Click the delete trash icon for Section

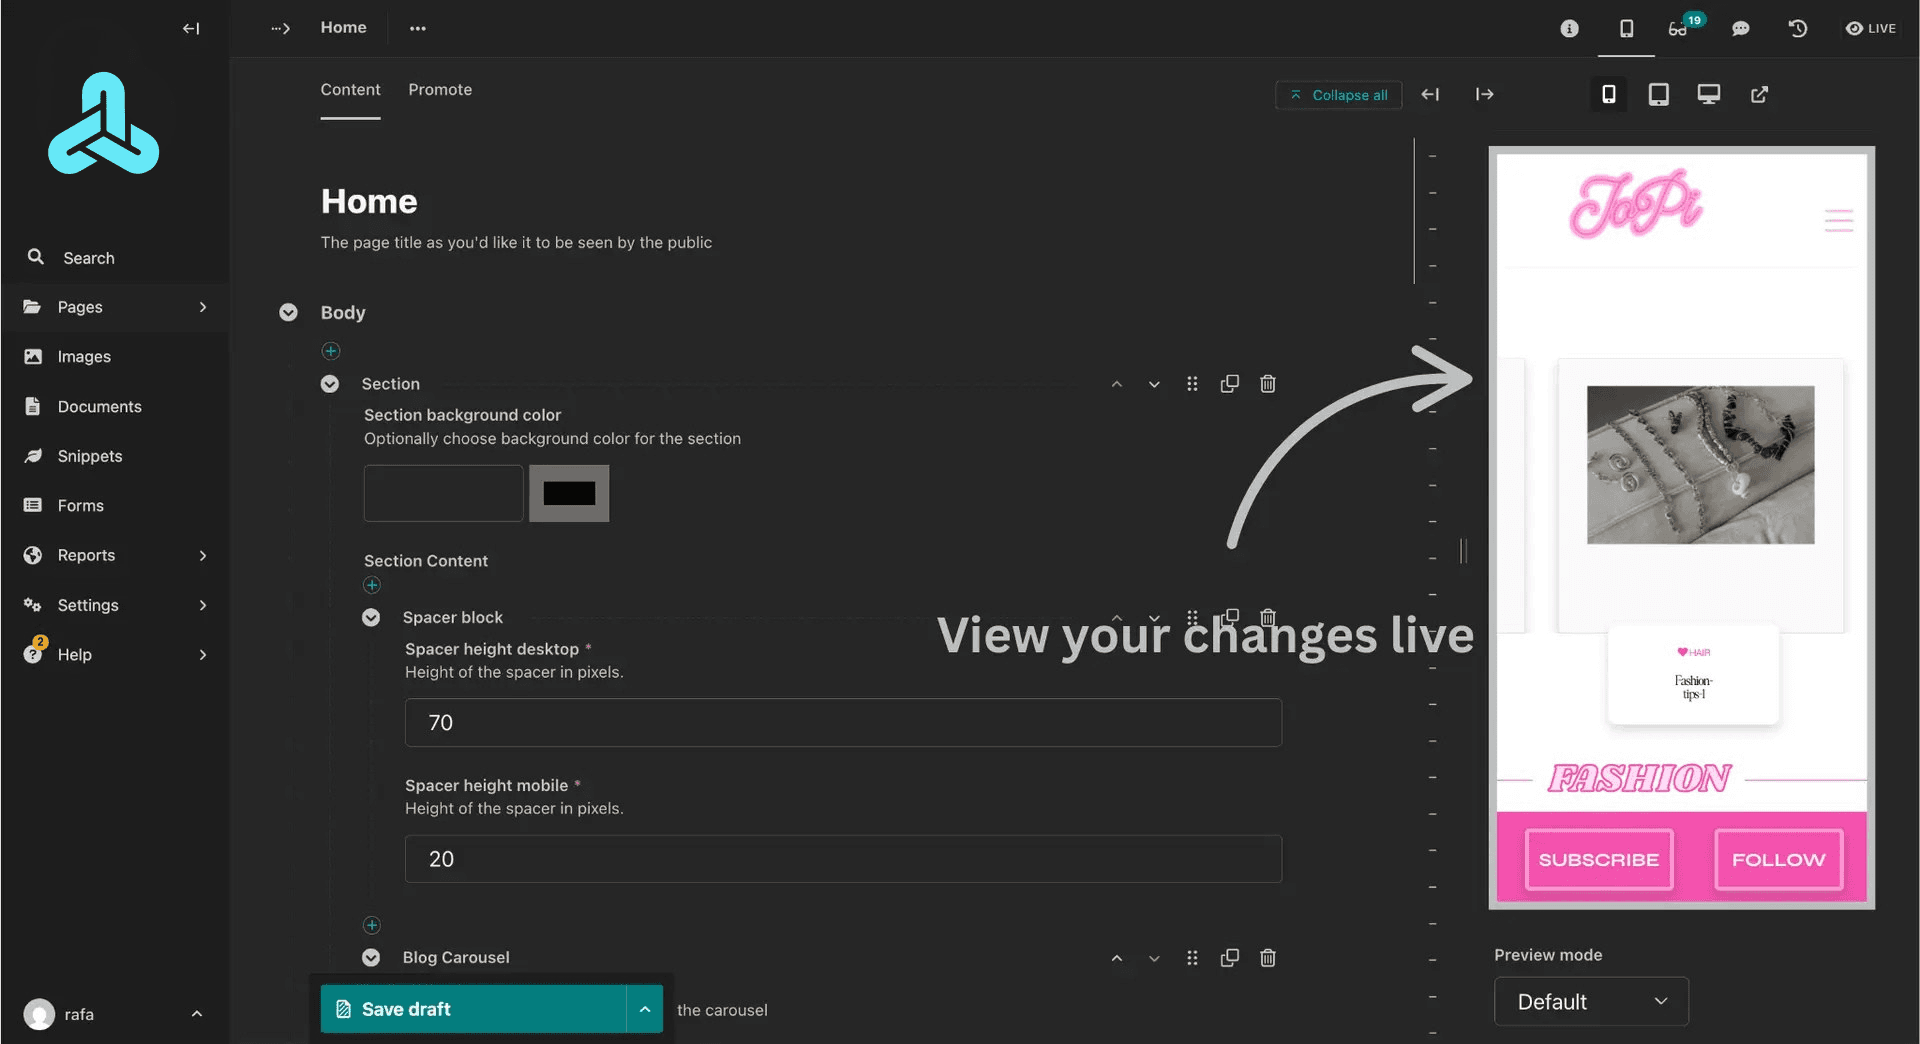[x=1267, y=384]
